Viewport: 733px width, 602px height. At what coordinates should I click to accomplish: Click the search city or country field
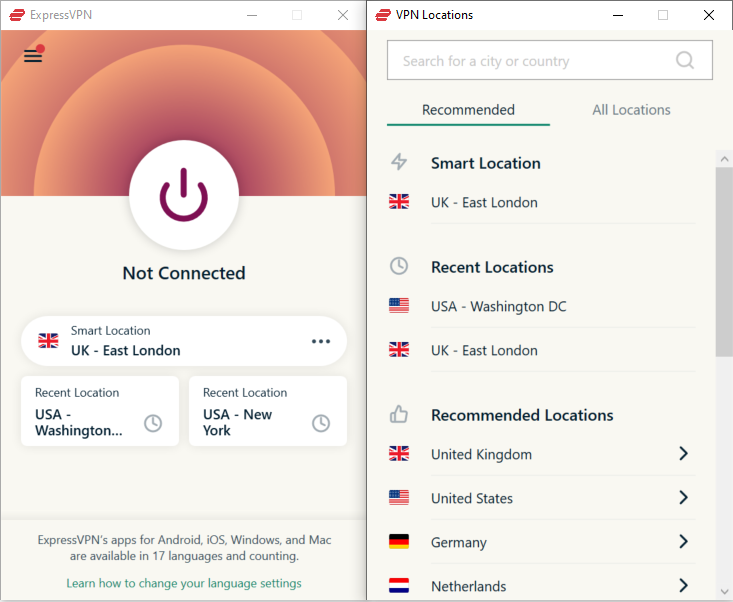click(x=549, y=60)
